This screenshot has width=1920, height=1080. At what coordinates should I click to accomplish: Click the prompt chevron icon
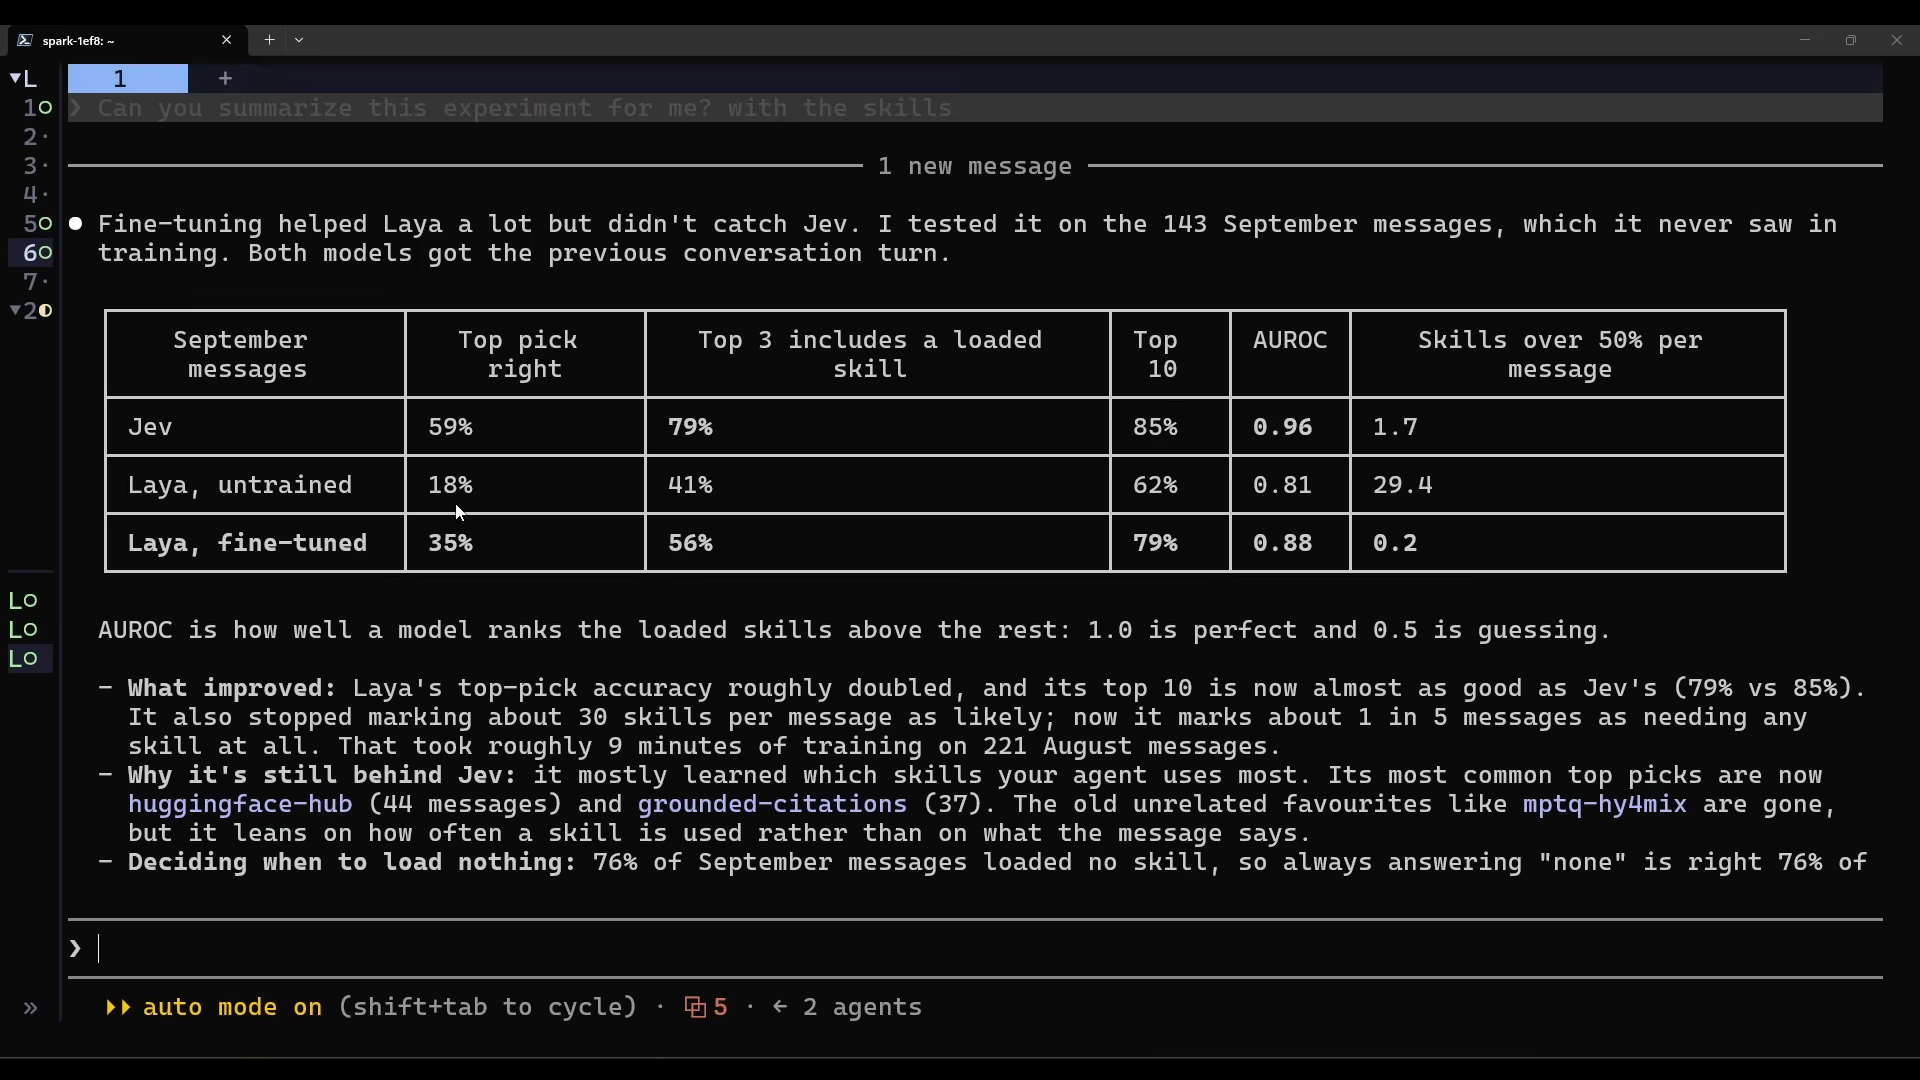point(75,948)
